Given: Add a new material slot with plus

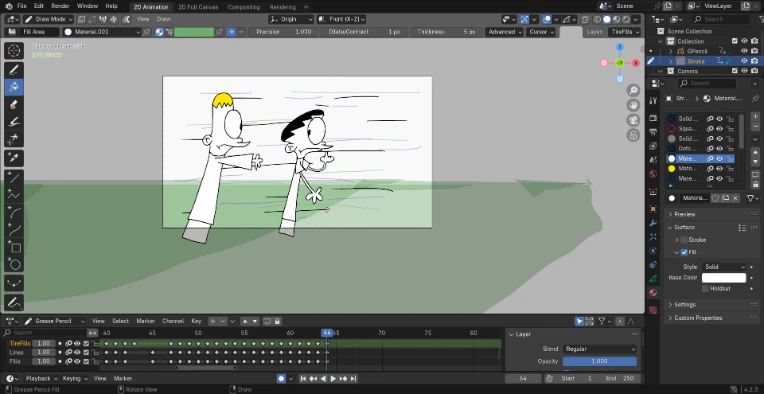Looking at the screenshot, I should click(x=756, y=117).
